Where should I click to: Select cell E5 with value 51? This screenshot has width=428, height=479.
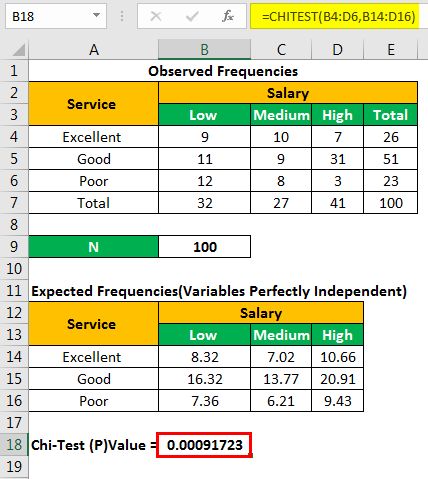coord(390,159)
